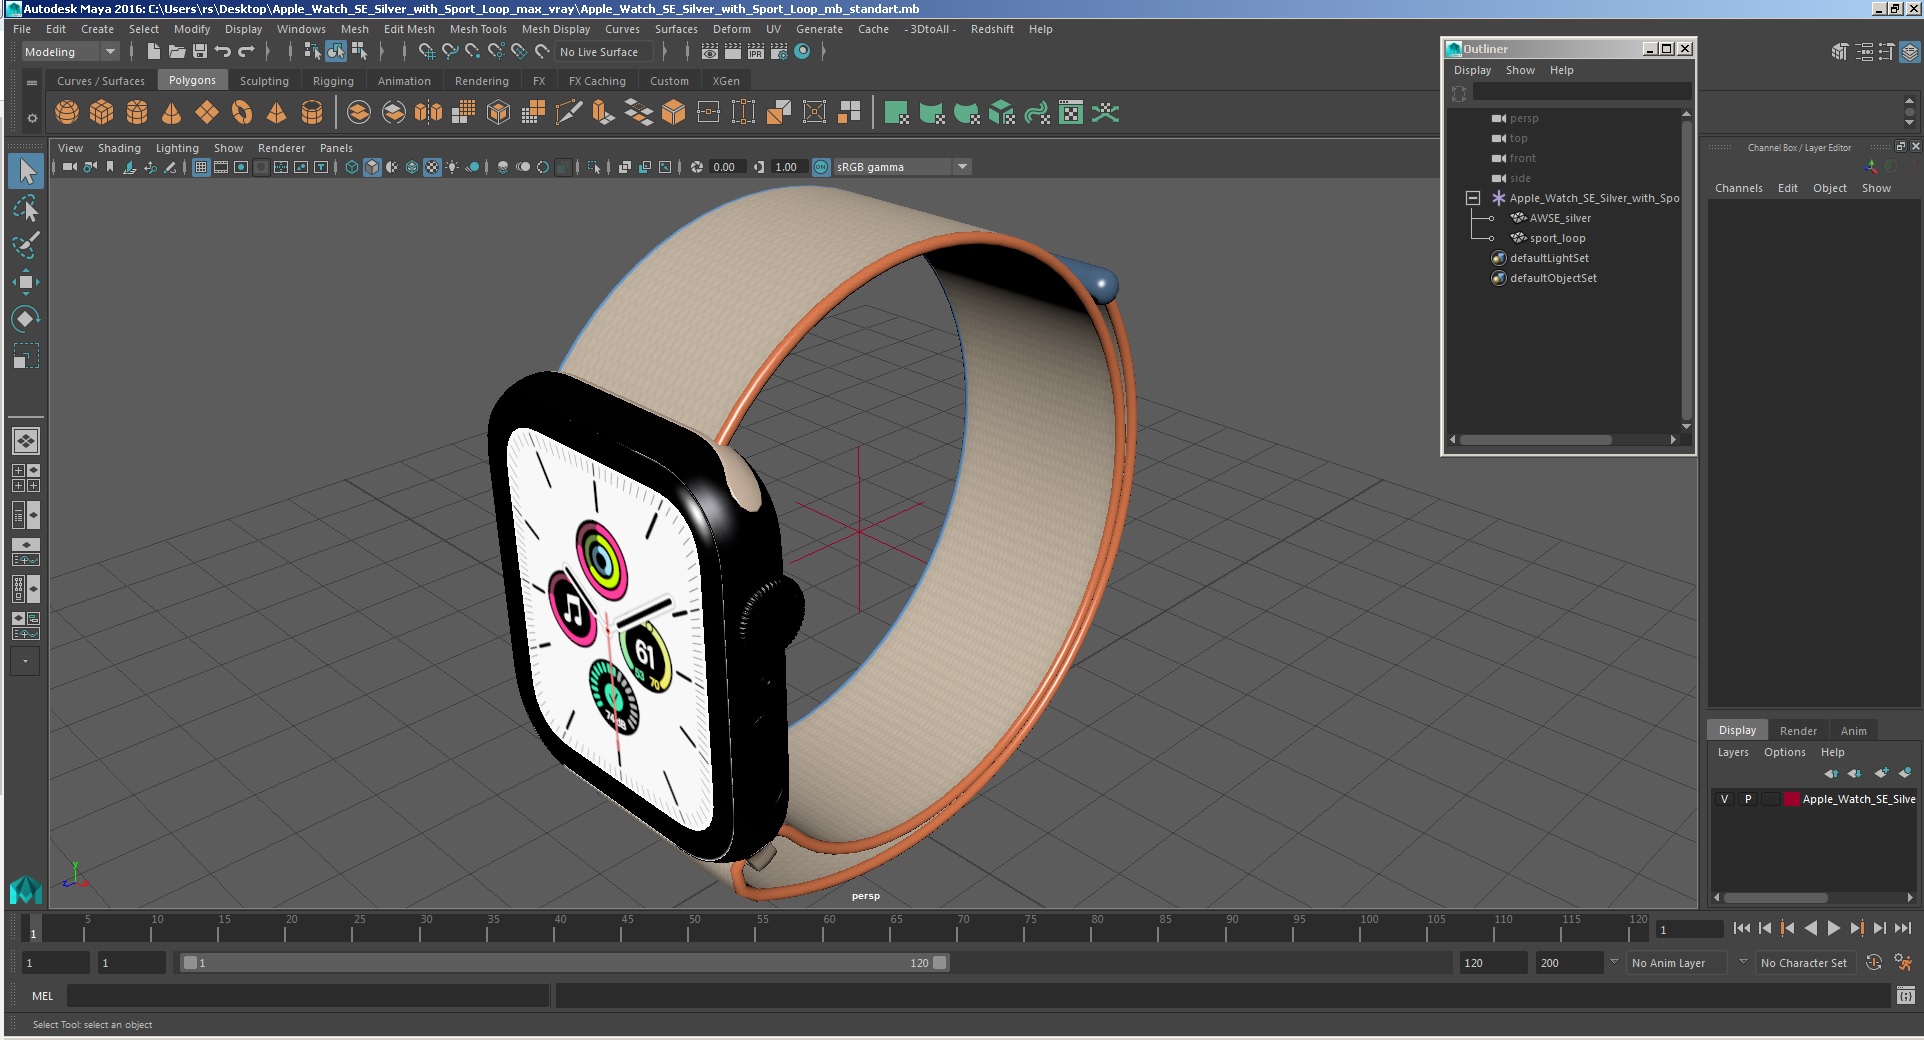Click the Extrude shelf icon
Screen dimensions: 1924x1040
pyautogui.click(x=604, y=113)
